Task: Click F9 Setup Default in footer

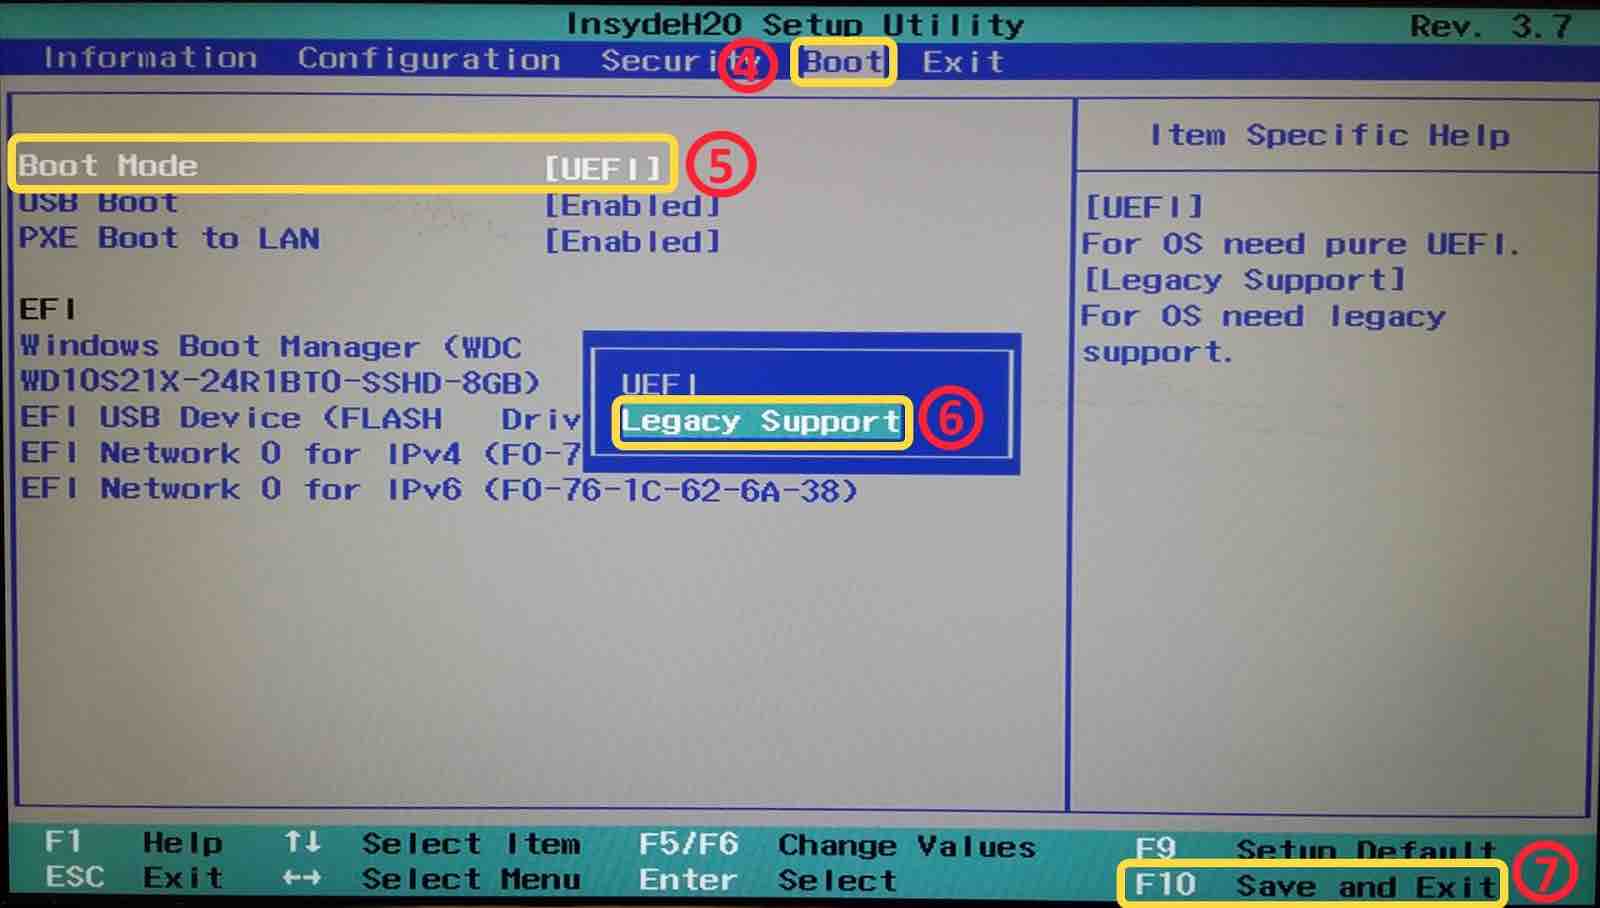Action: 1316,850
